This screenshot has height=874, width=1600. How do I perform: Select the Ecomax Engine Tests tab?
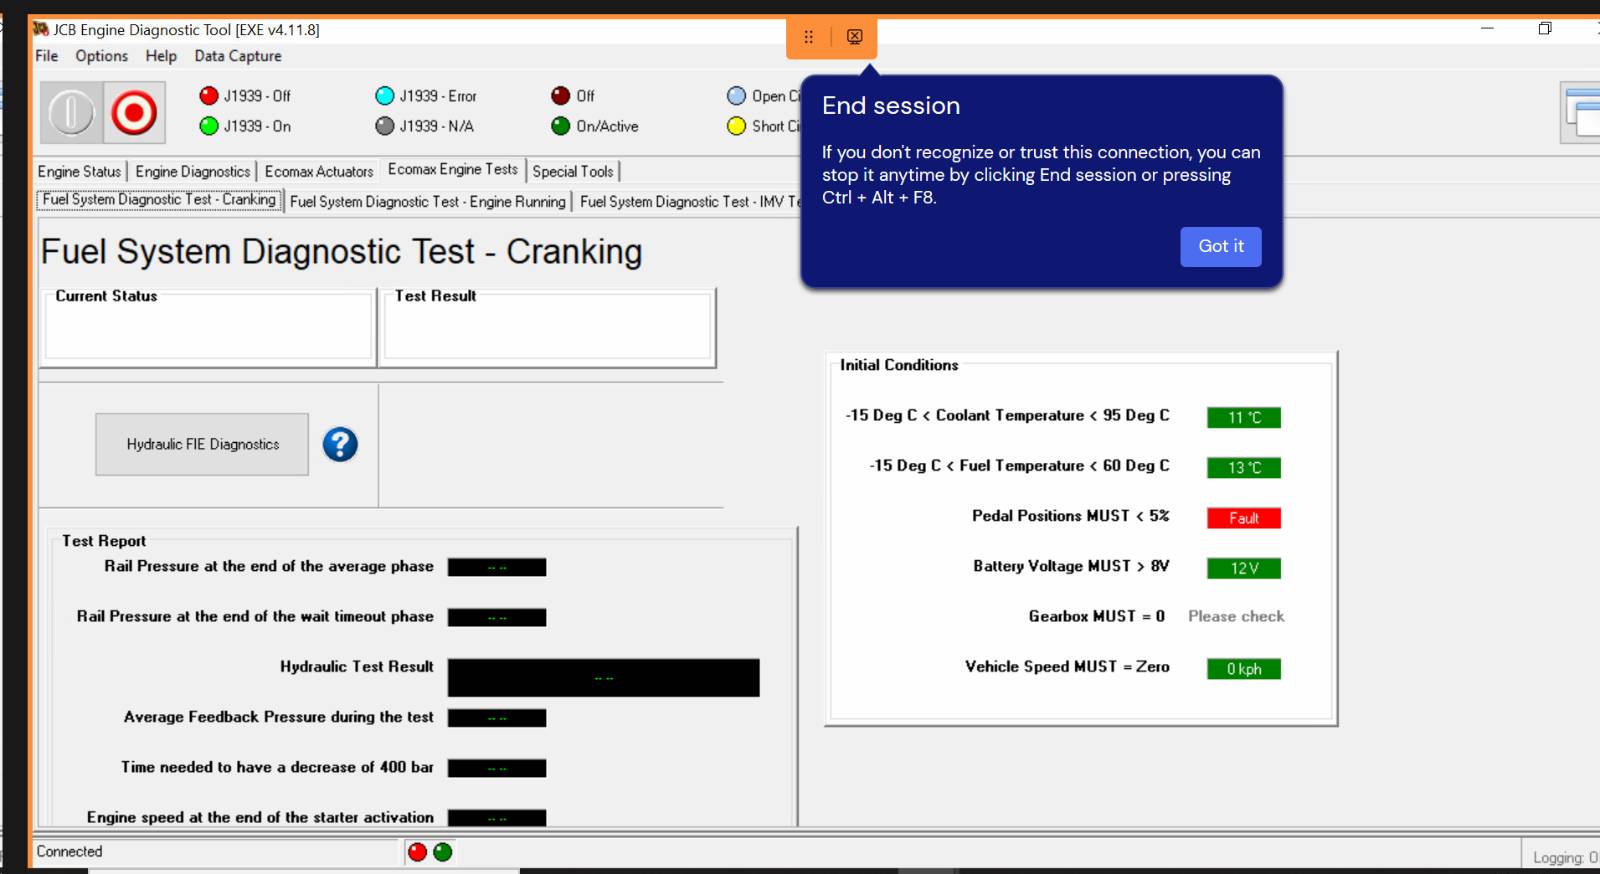(453, 170)
